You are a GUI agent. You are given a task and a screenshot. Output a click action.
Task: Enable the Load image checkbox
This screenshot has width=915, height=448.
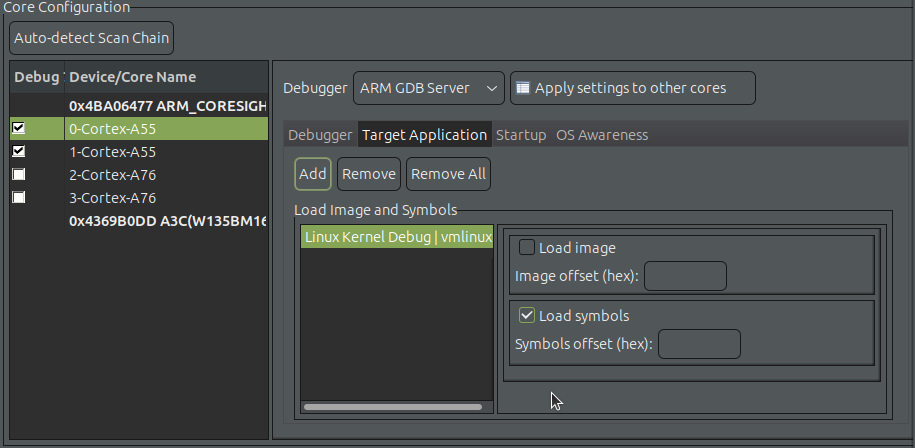click(528, 248)
